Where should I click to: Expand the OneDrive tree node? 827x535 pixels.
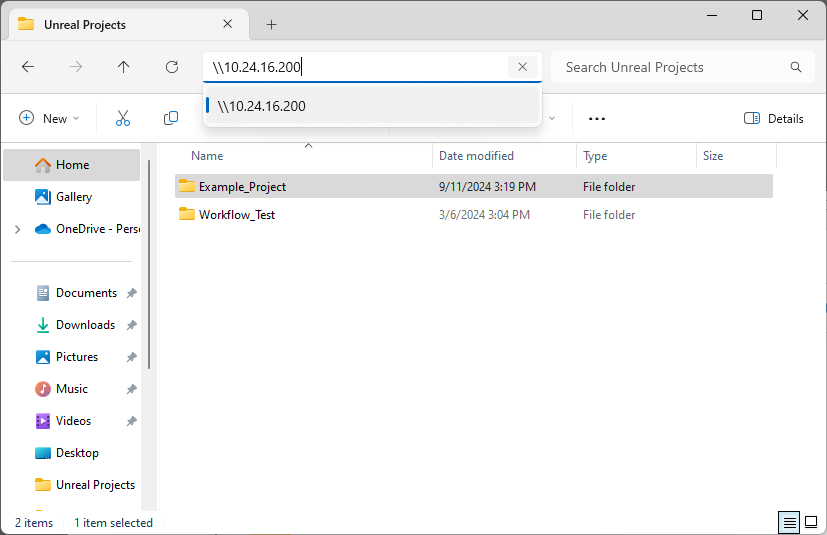pyautogui.click(x=17, y=229)
